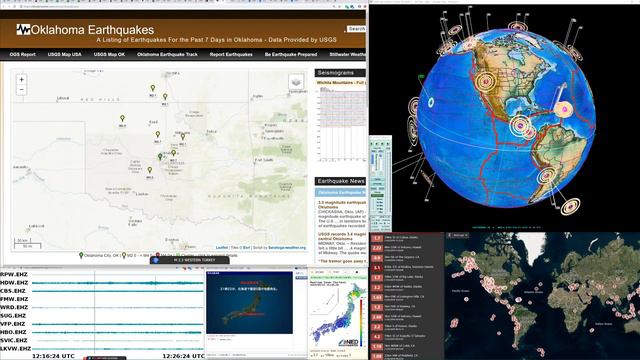Click the LKVW.EHZ seismograph station label
The image size is (640, 360).
(16, 349)
